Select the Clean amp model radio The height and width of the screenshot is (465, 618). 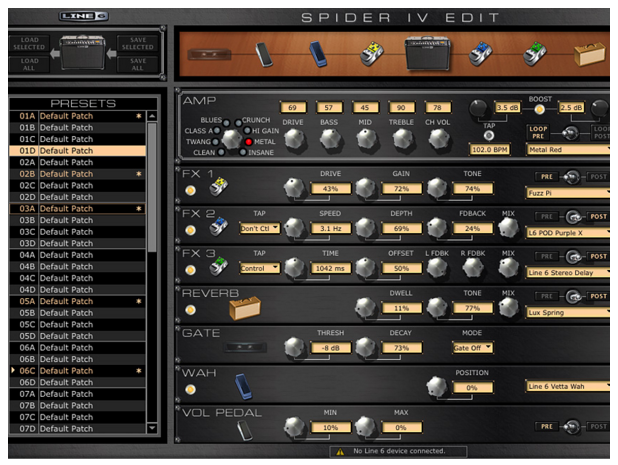pos(221,152)
